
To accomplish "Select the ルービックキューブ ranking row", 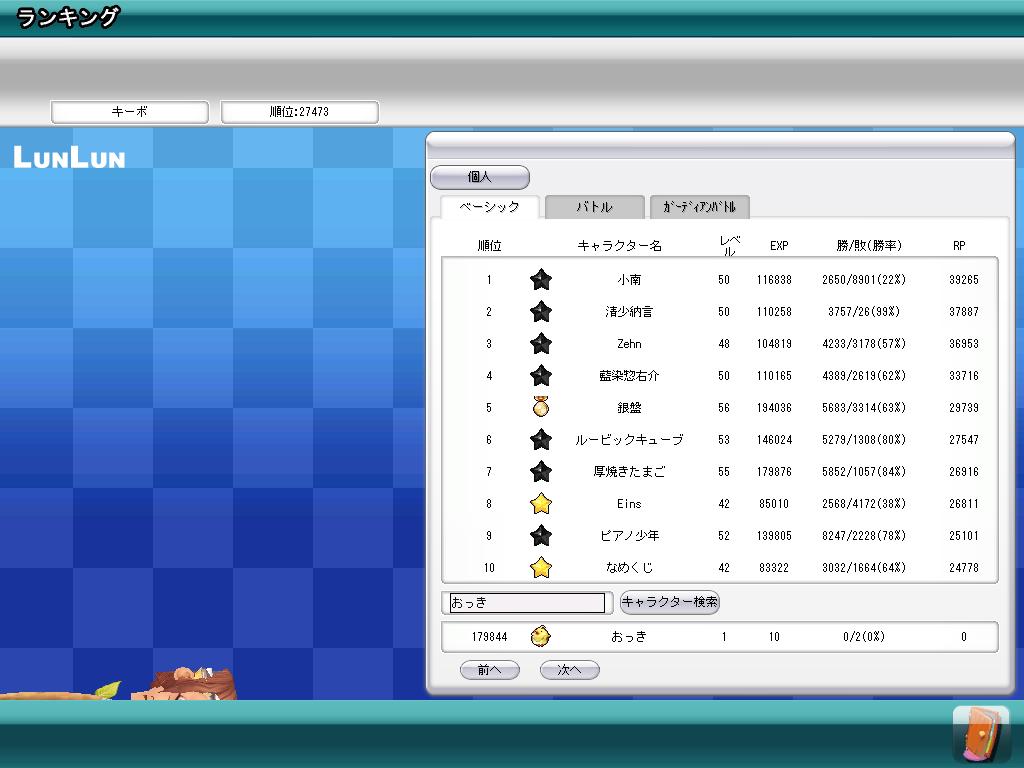I will [719, 440].
